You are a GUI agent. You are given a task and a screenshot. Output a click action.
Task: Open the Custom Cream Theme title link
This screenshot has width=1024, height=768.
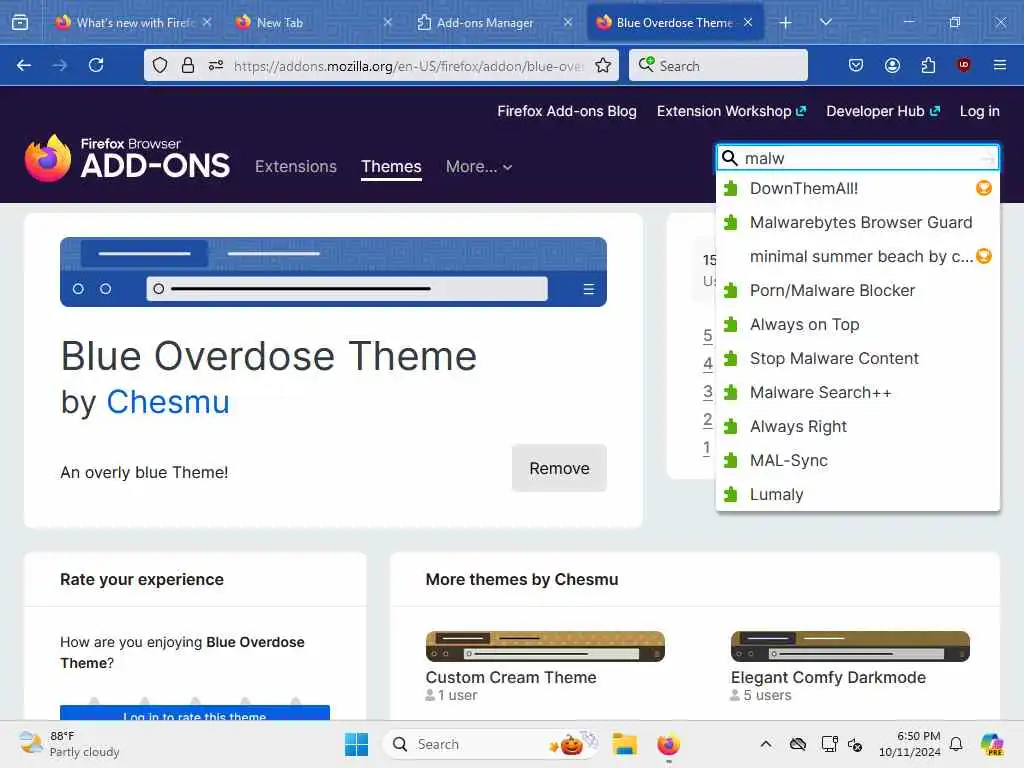click(511, 677)
